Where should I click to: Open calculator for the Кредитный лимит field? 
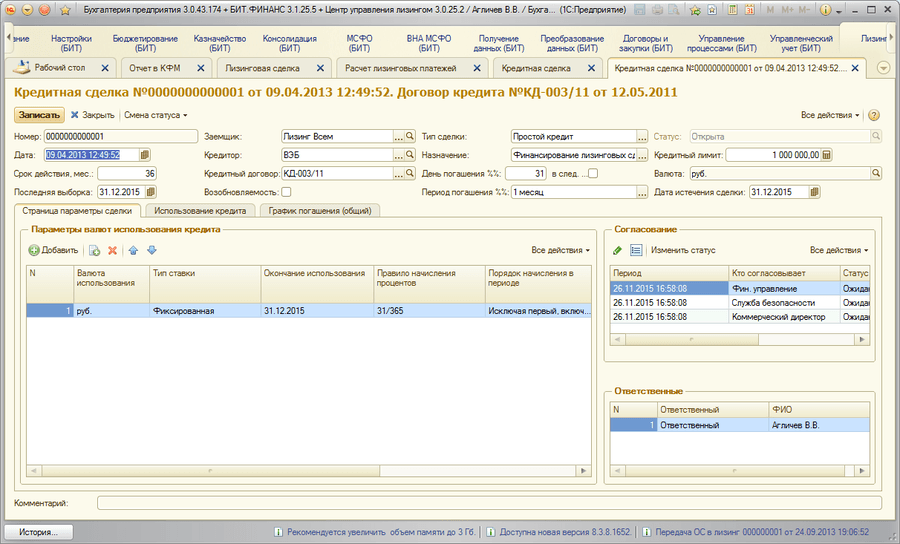827,155
